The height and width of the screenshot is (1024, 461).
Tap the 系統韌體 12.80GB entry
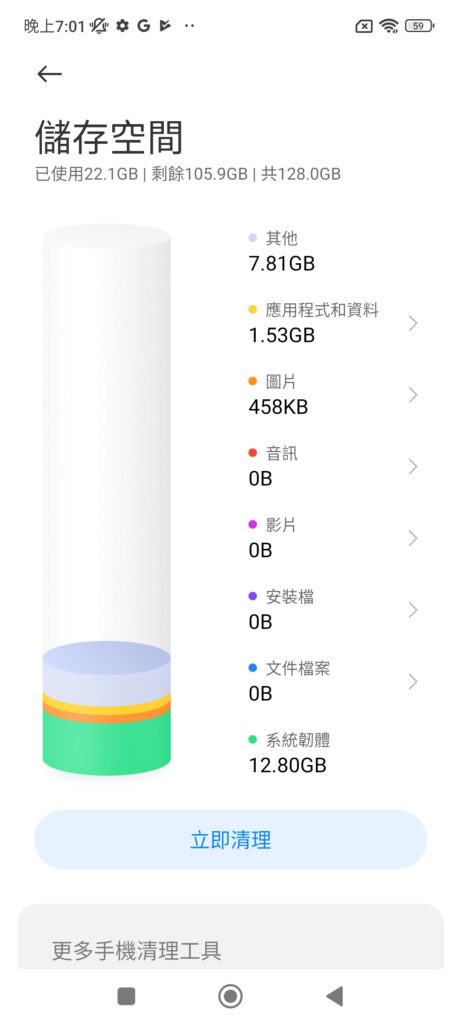point(289,753)
